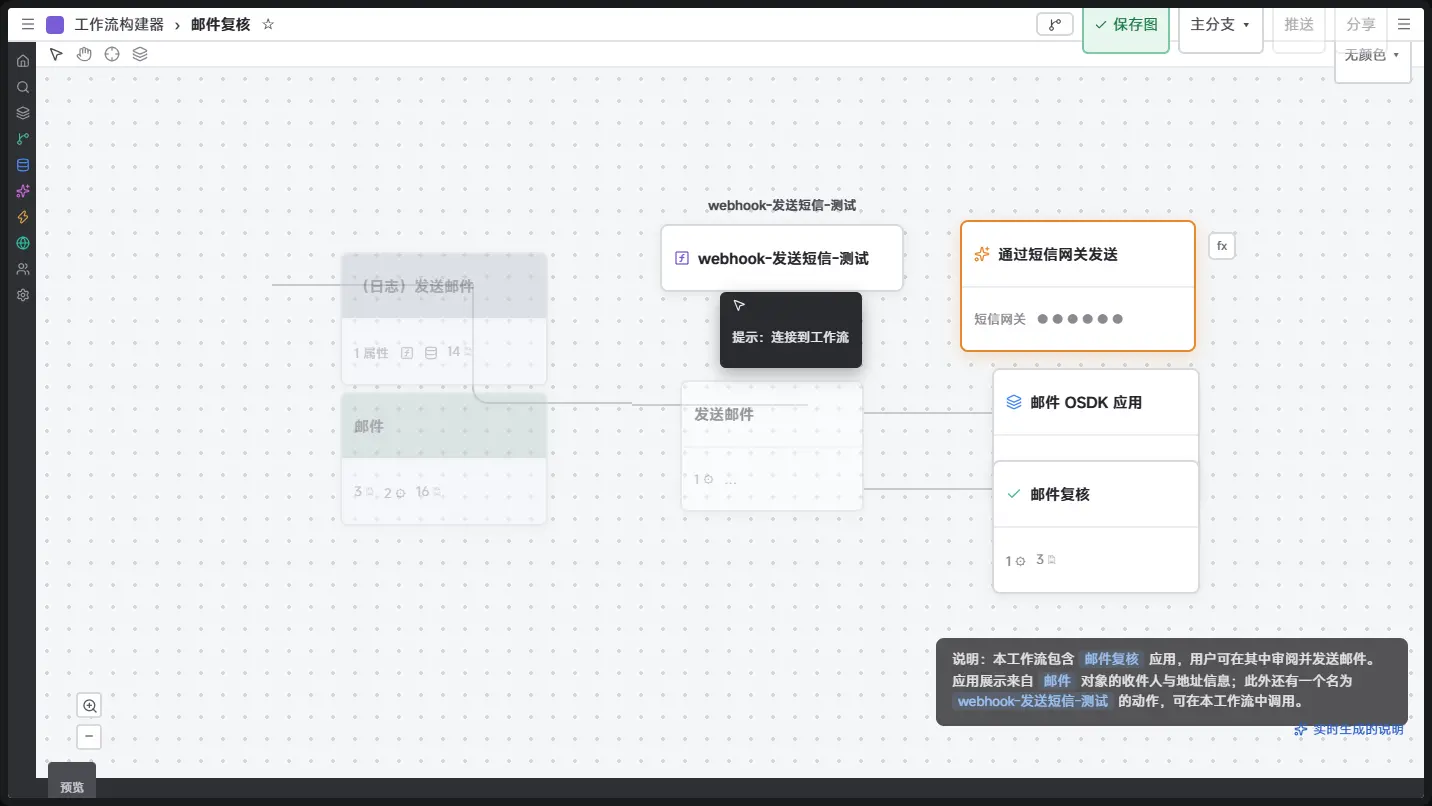Click the 分享 button

pyautogui.click(x=1361, y=27)
